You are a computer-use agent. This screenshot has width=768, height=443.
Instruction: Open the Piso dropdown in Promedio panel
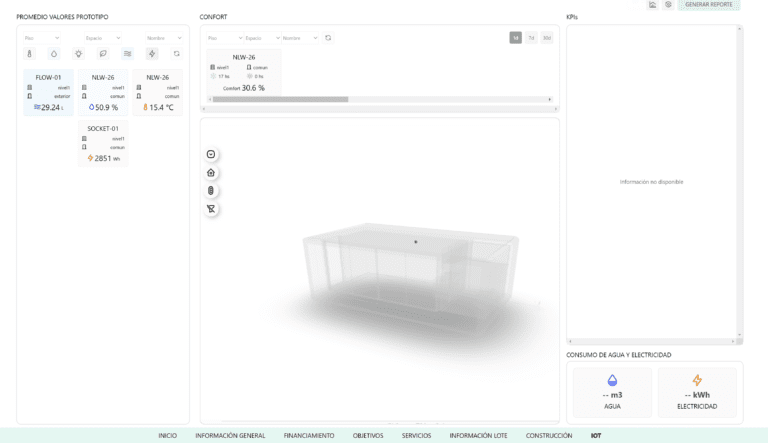40,38
